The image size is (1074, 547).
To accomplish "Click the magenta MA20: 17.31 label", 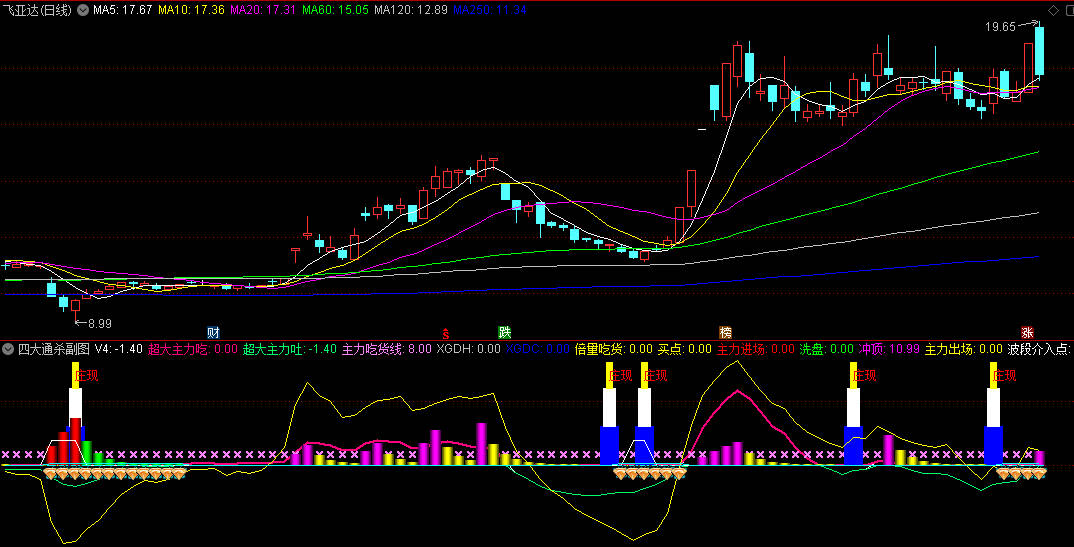I will click(x=263, y=10).
